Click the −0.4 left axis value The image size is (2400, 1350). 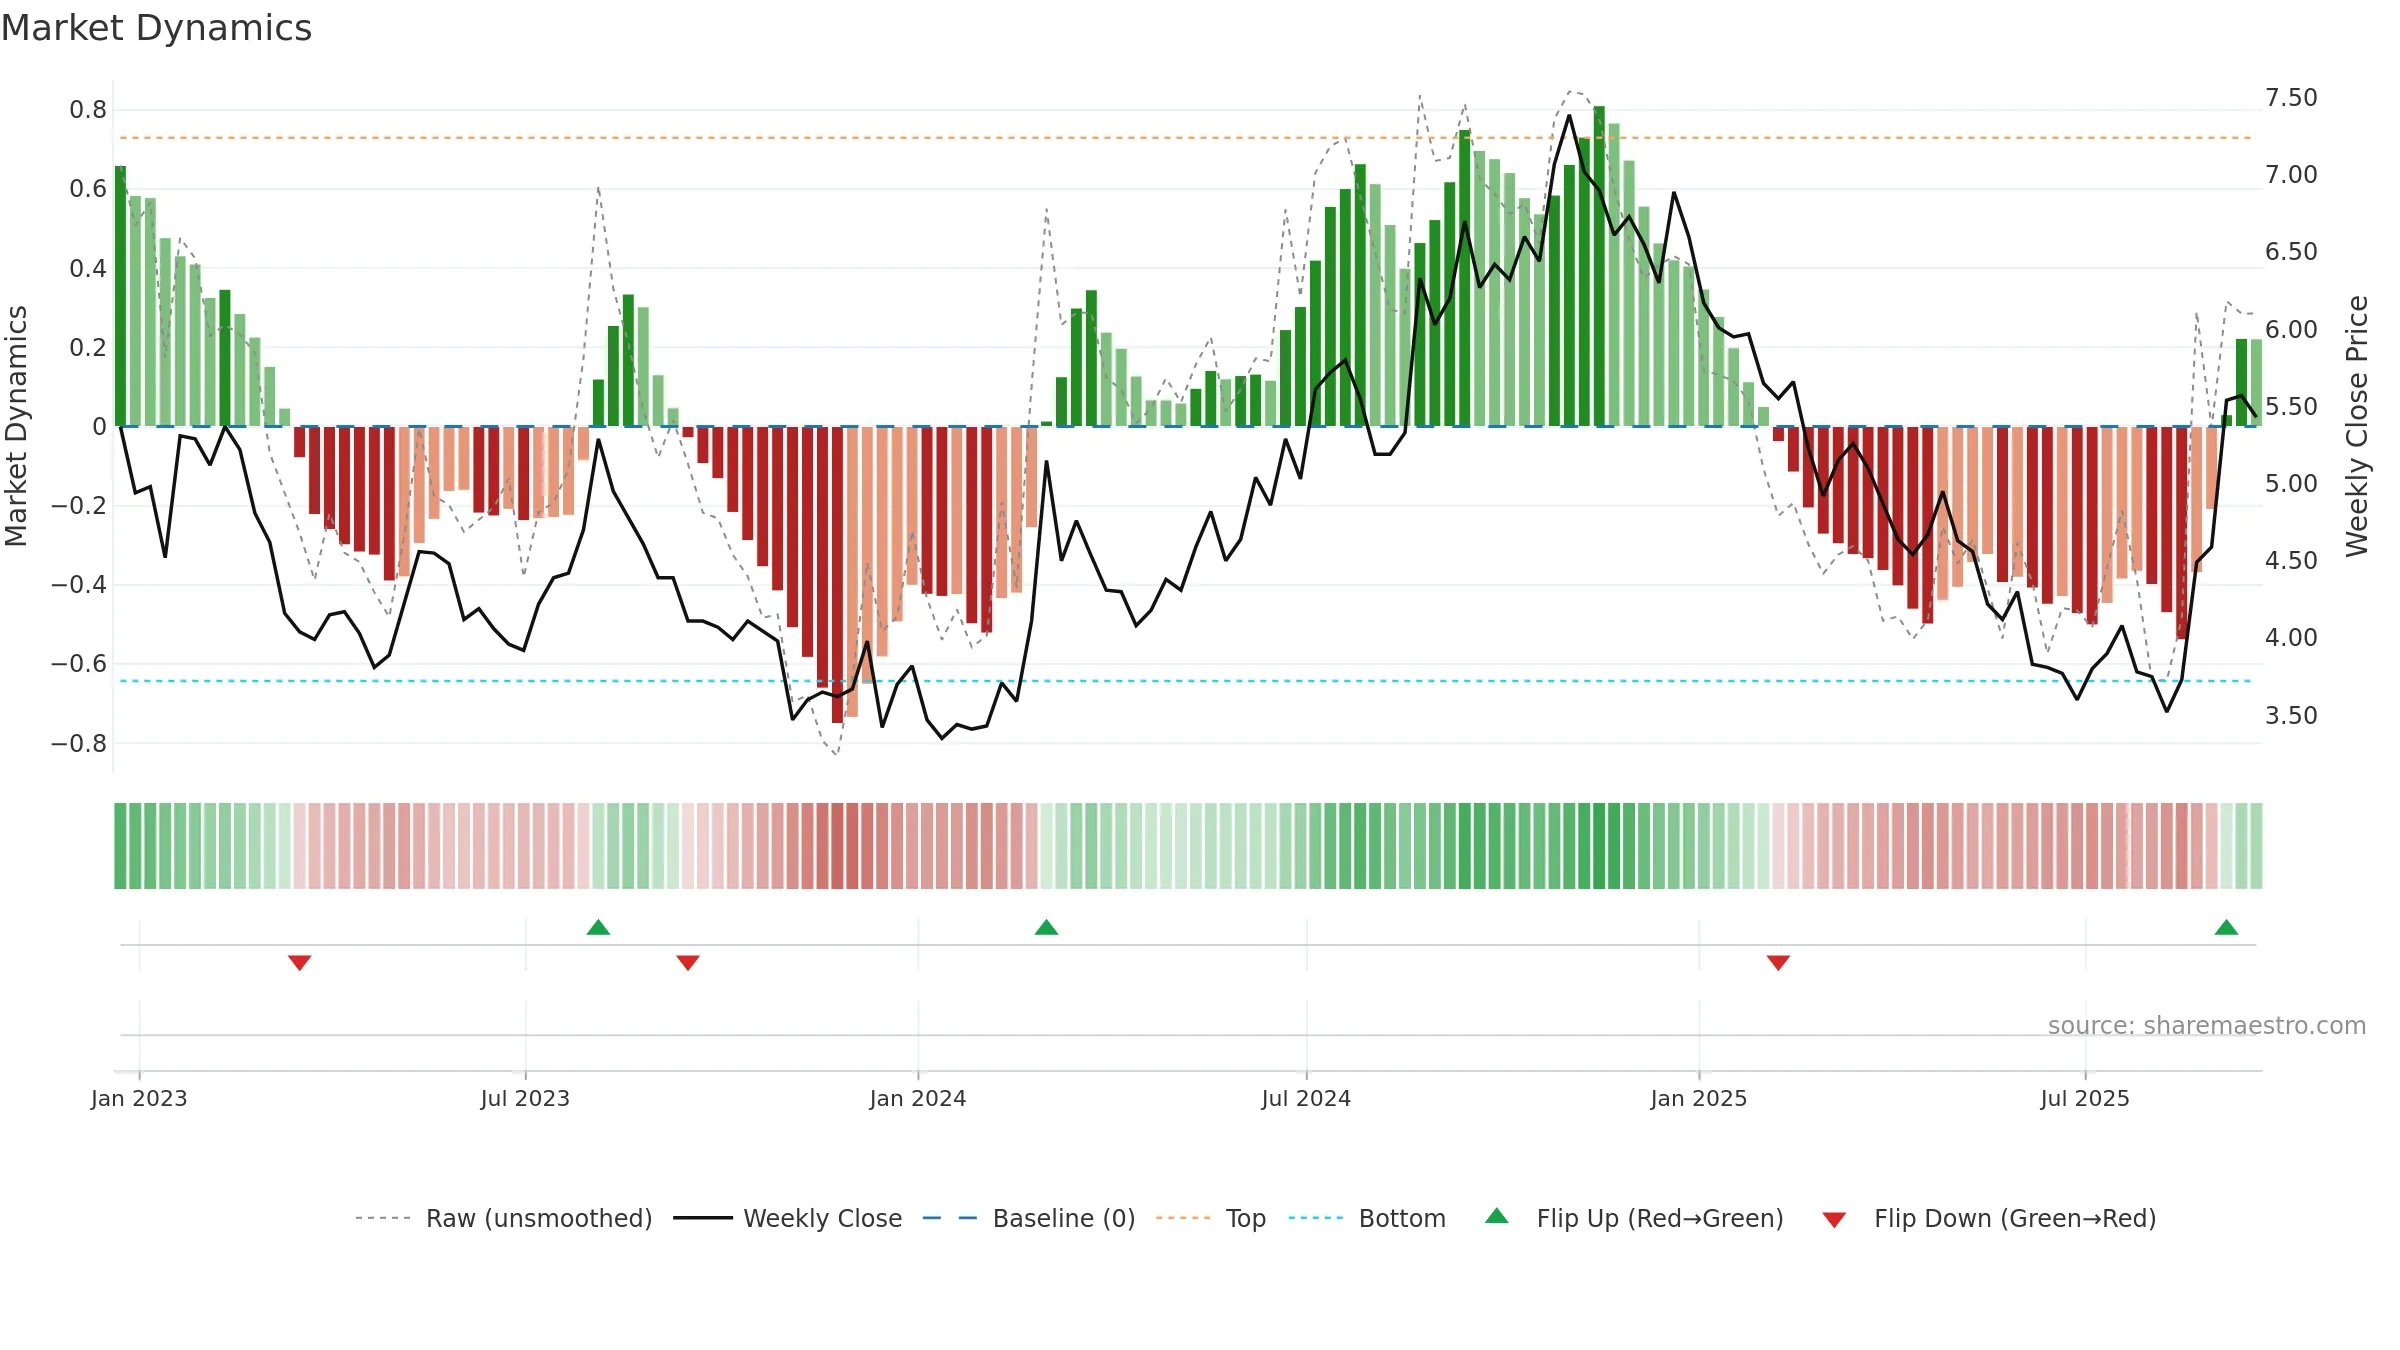pos(79,585)
